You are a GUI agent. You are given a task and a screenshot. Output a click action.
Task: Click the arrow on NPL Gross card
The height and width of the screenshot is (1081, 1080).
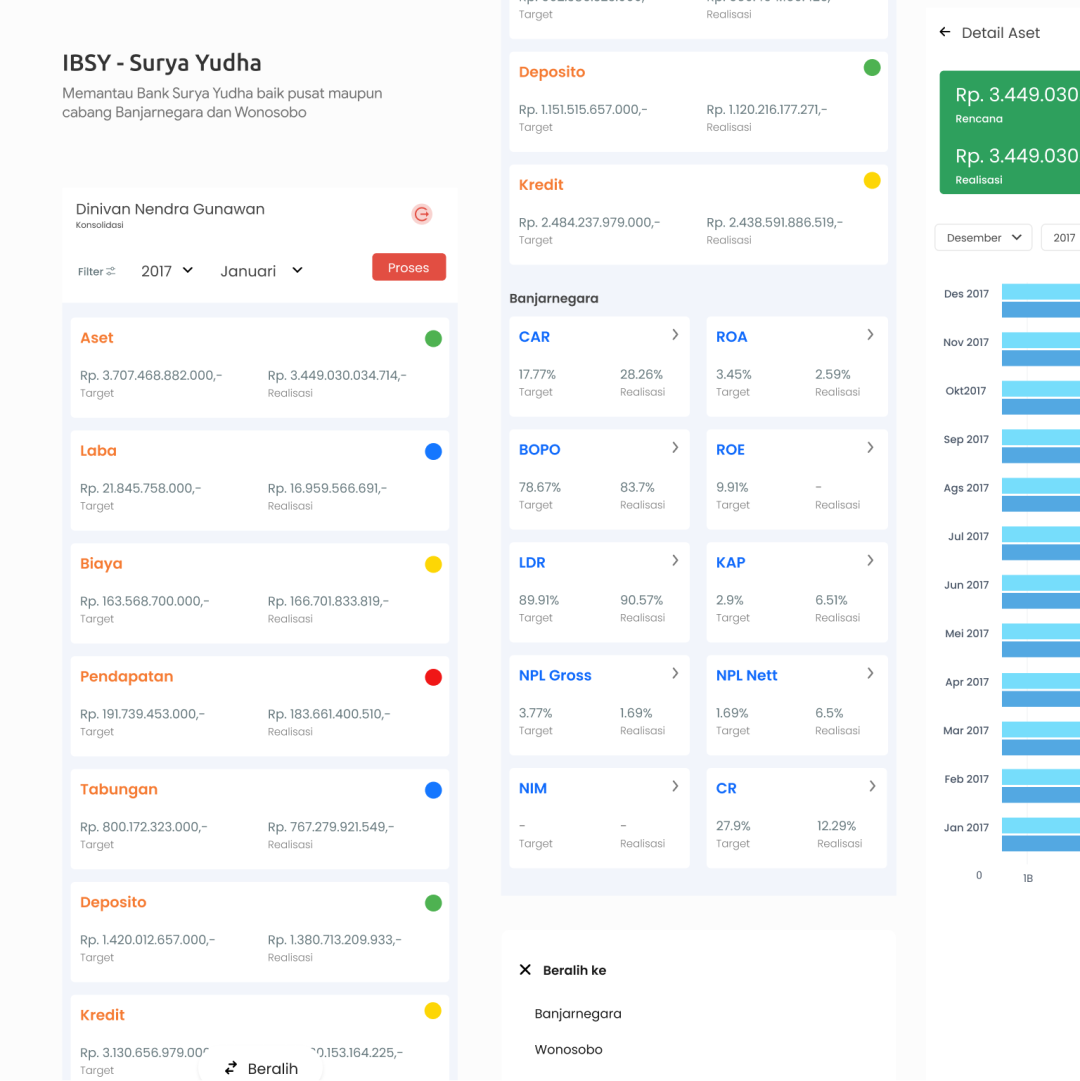pos(675,673)
